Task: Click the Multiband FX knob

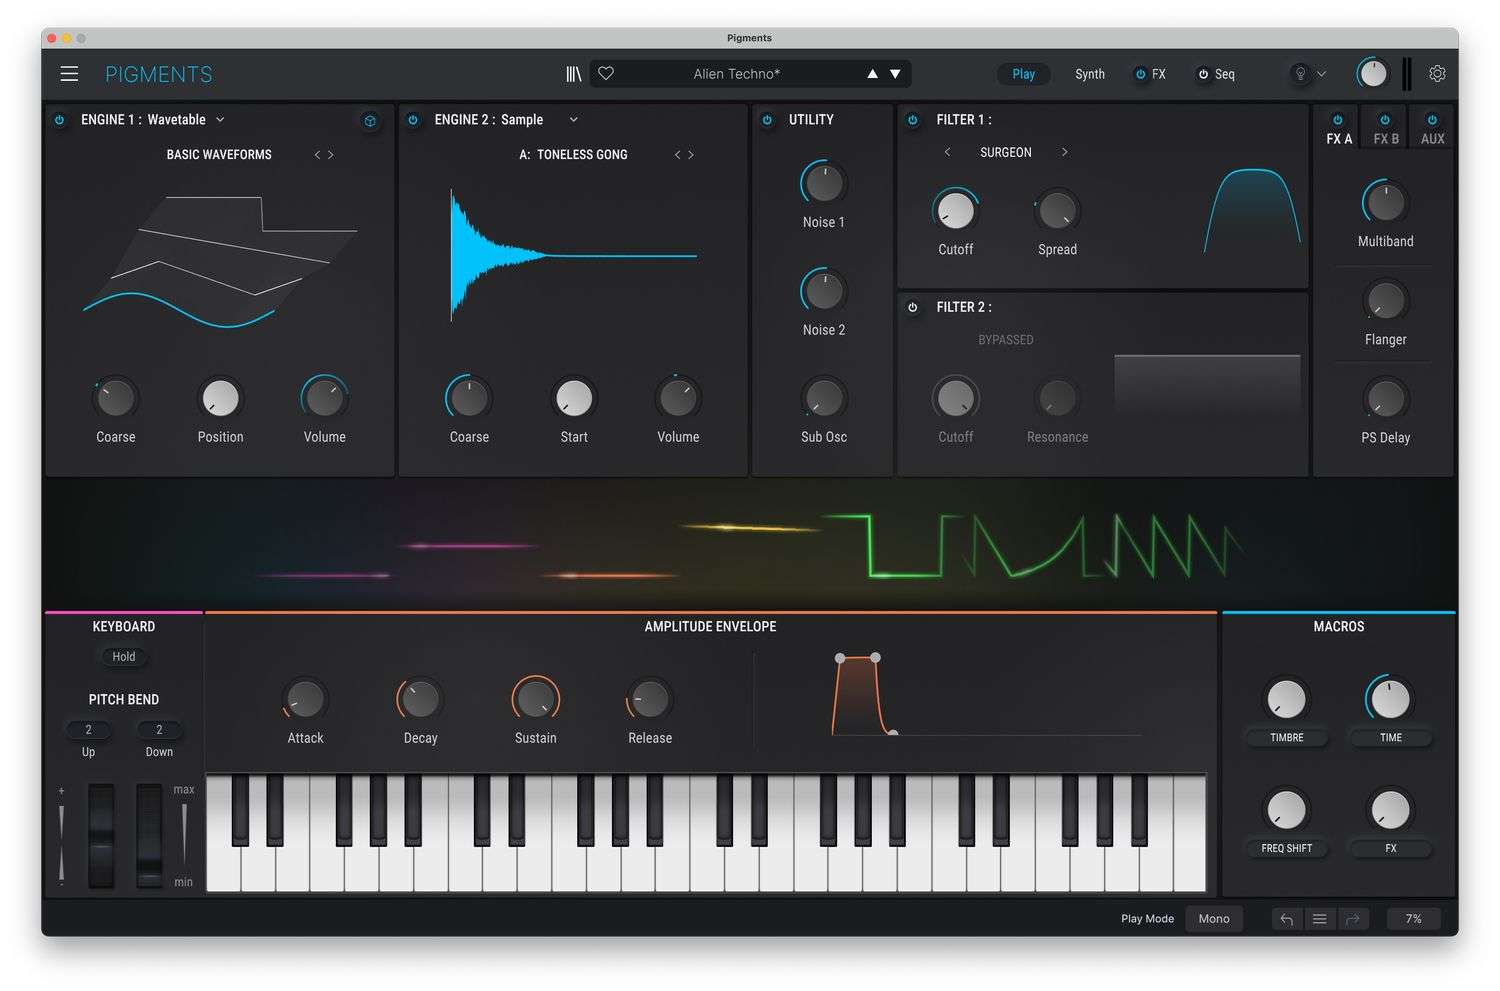Action: [1385, 202]
